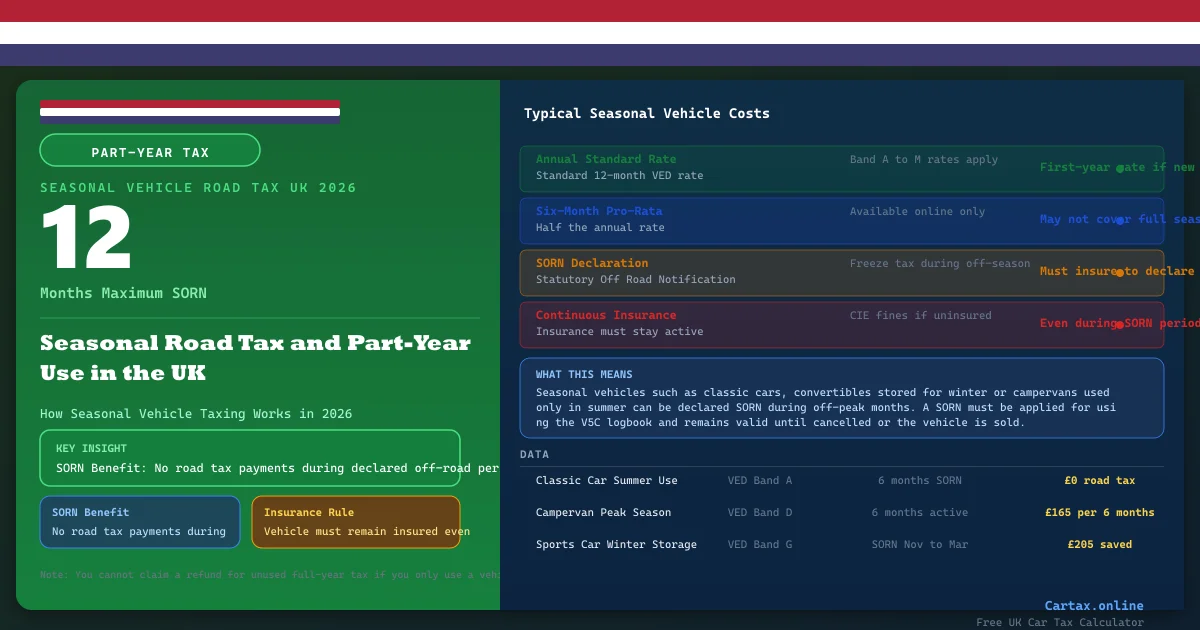This screenshot has width=1200, height=630.
Task: Expand the WHAT THIS MEANS panel
Action: [x=841, y=397]
